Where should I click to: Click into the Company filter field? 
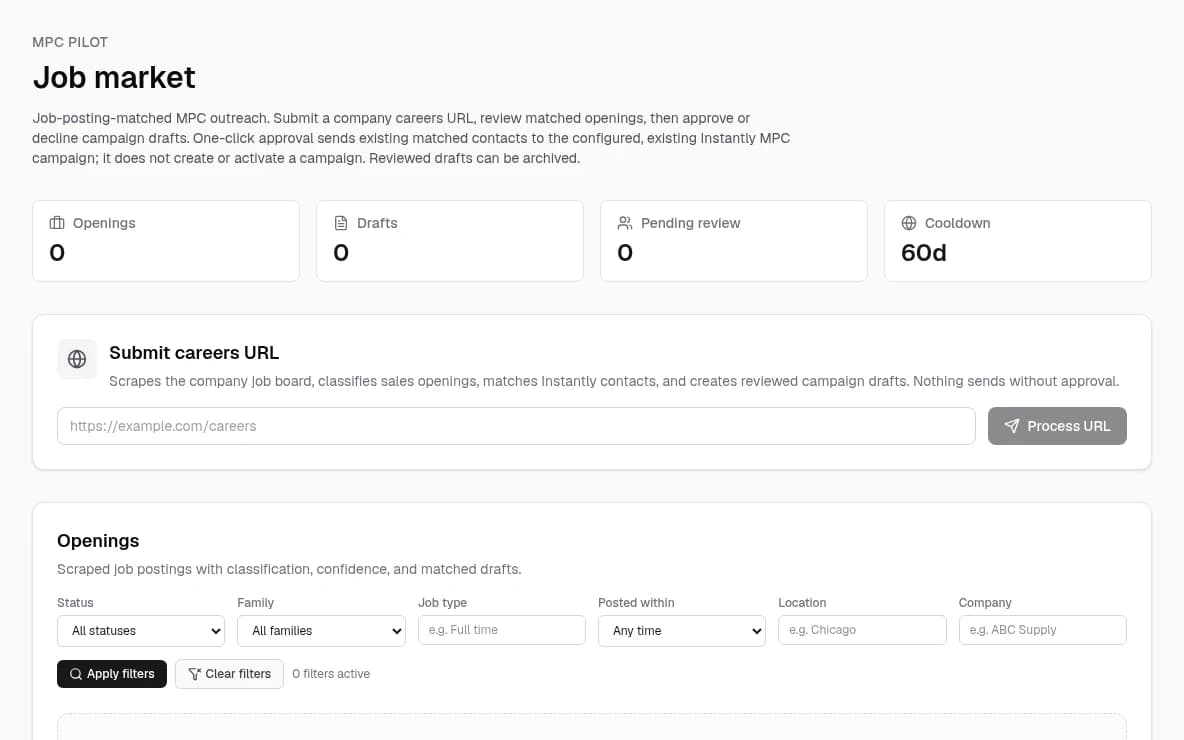[1043, 630]
